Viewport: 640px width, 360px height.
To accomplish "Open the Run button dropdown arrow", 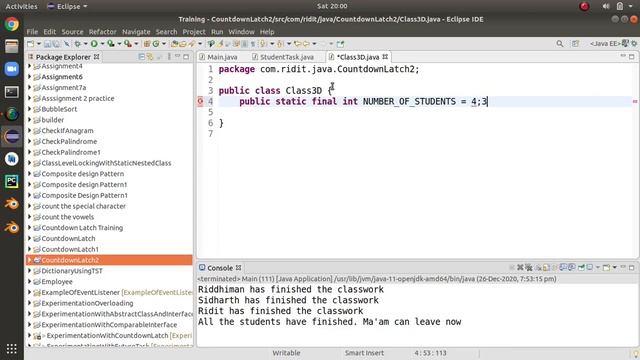I will 102,44.
